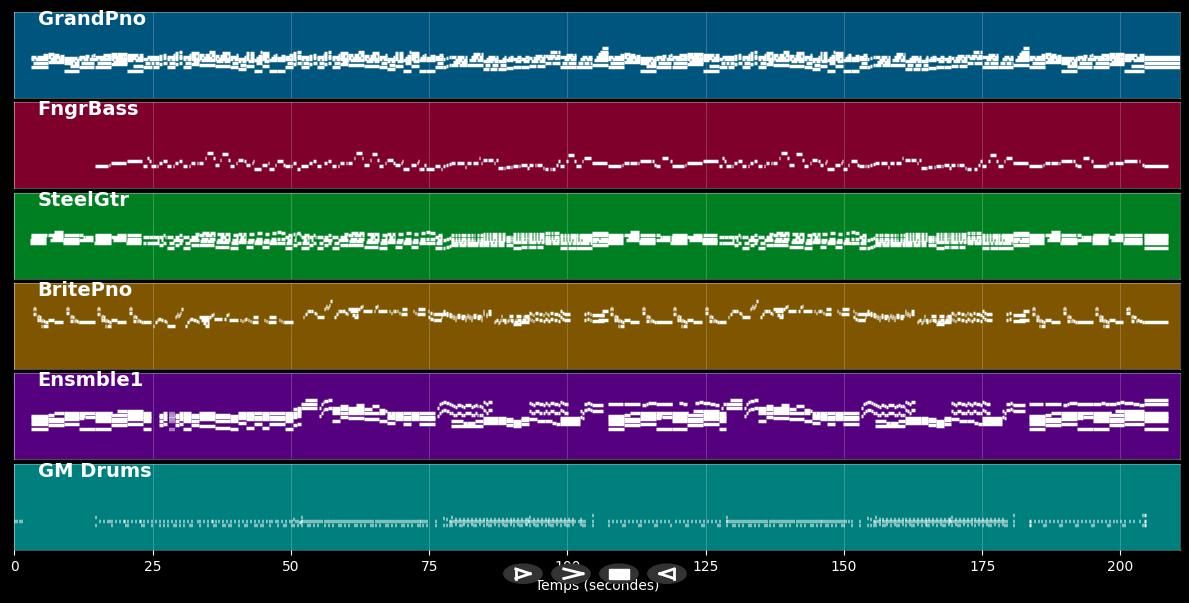
Task: Click the 50 second tick label
Action: (x=291, y=566)
